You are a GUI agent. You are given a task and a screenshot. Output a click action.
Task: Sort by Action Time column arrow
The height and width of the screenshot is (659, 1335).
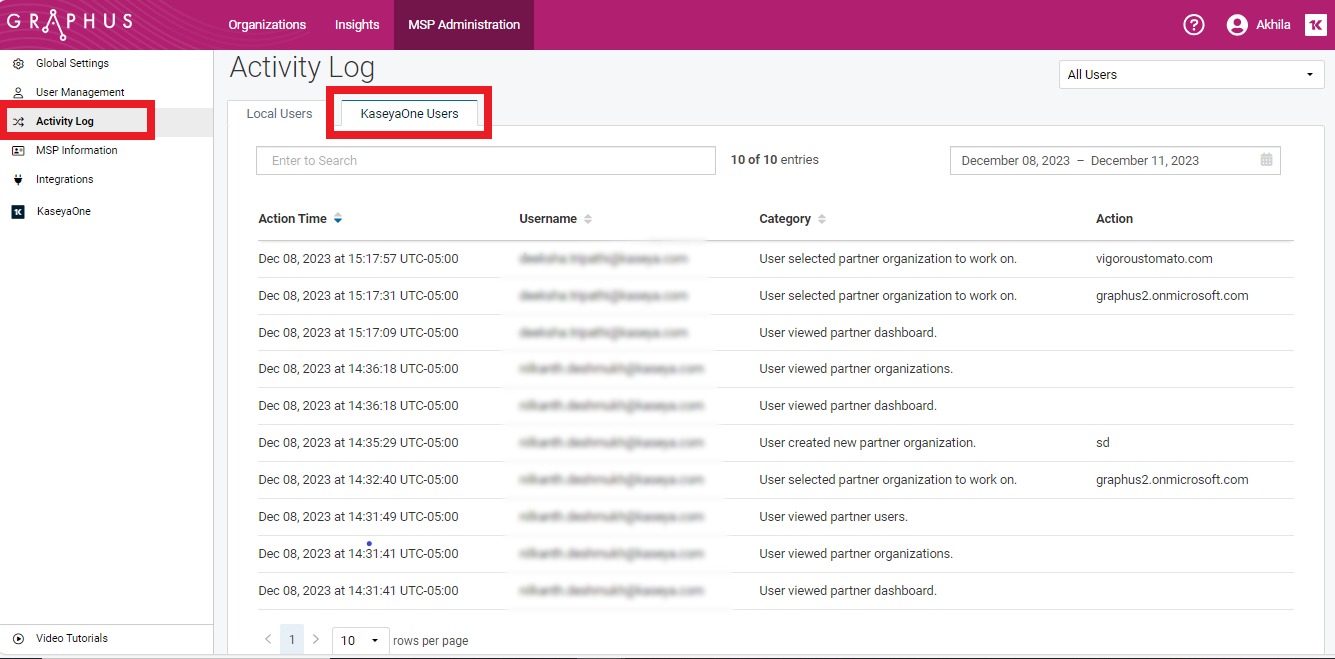click(x=338, y=219)
